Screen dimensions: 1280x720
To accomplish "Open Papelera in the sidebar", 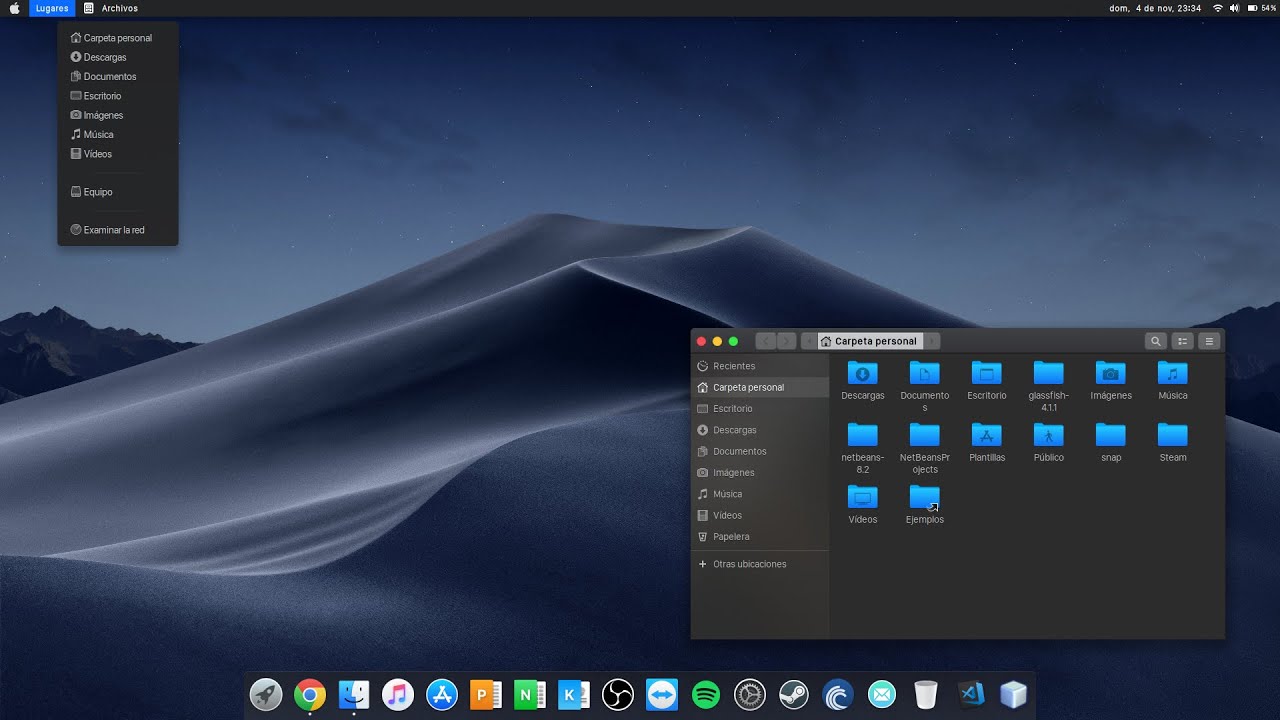I will pyautogui.click(x=760, y=537).
